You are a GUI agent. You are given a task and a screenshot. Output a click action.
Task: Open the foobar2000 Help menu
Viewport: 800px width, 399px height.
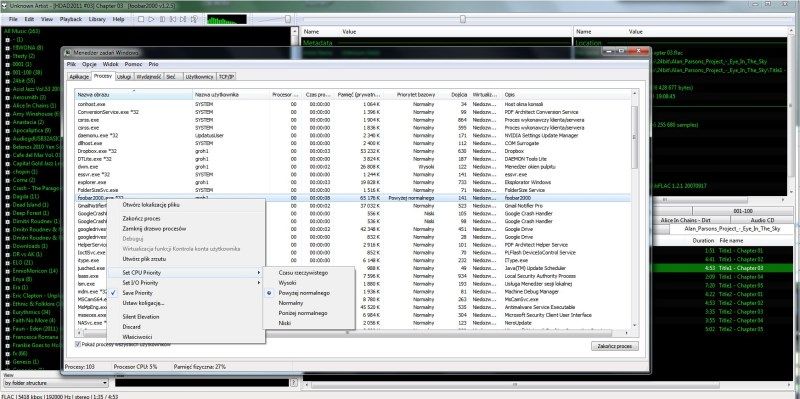pos(118,19)
